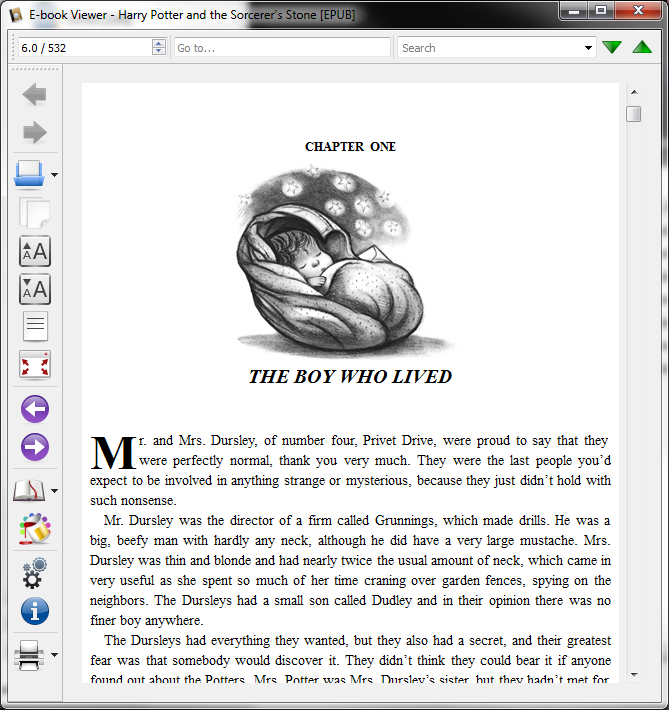Increase font size with the larger A icon
Screen dimensions: 669x710
click(x=35, y=251)
